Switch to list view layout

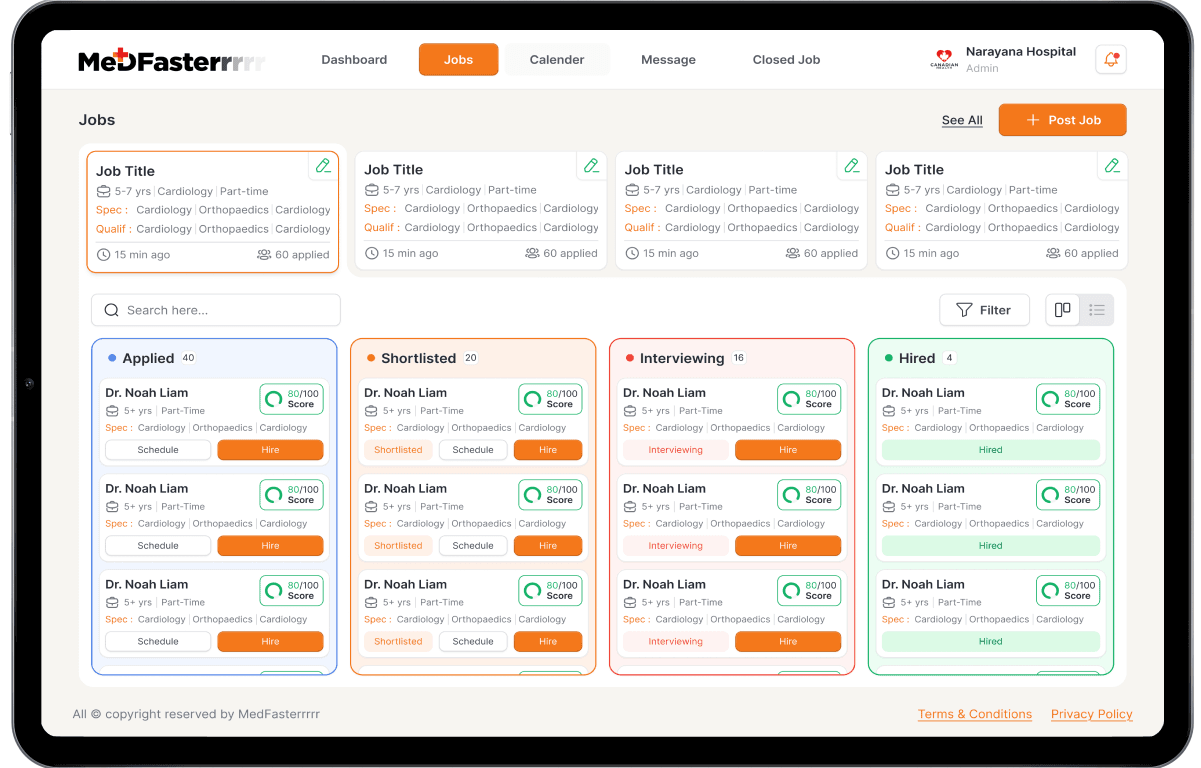(1097, 310)
